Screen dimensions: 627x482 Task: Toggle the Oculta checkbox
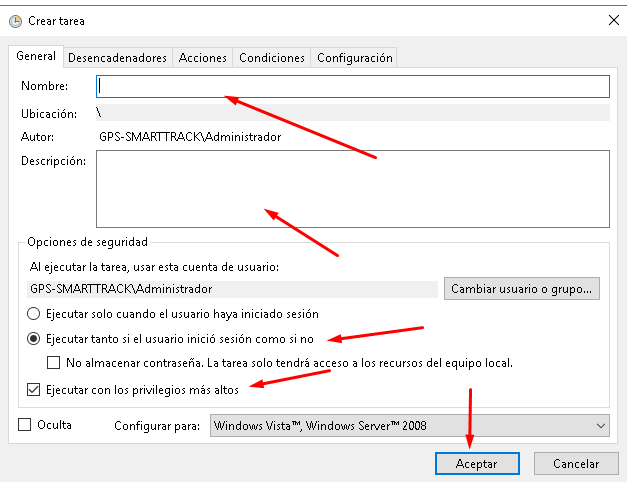[25, 425]
